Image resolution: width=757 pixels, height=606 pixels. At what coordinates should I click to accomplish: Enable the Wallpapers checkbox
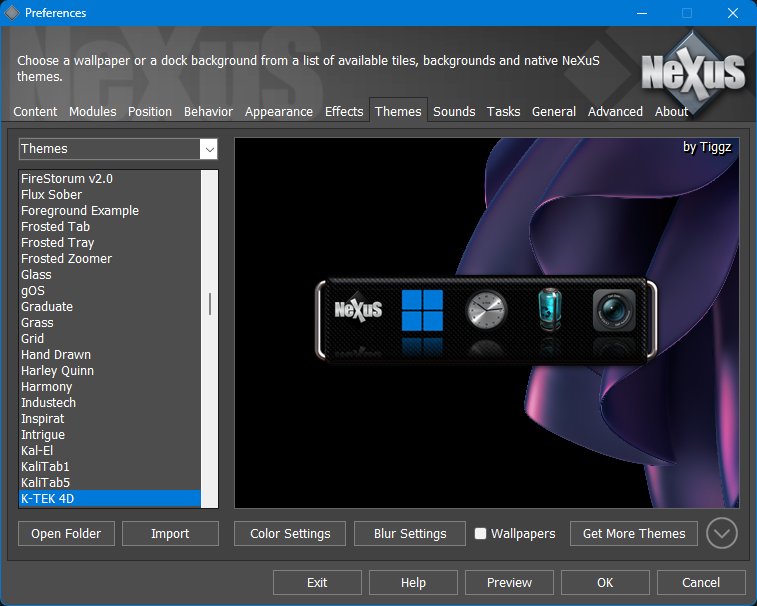[480, 533]
